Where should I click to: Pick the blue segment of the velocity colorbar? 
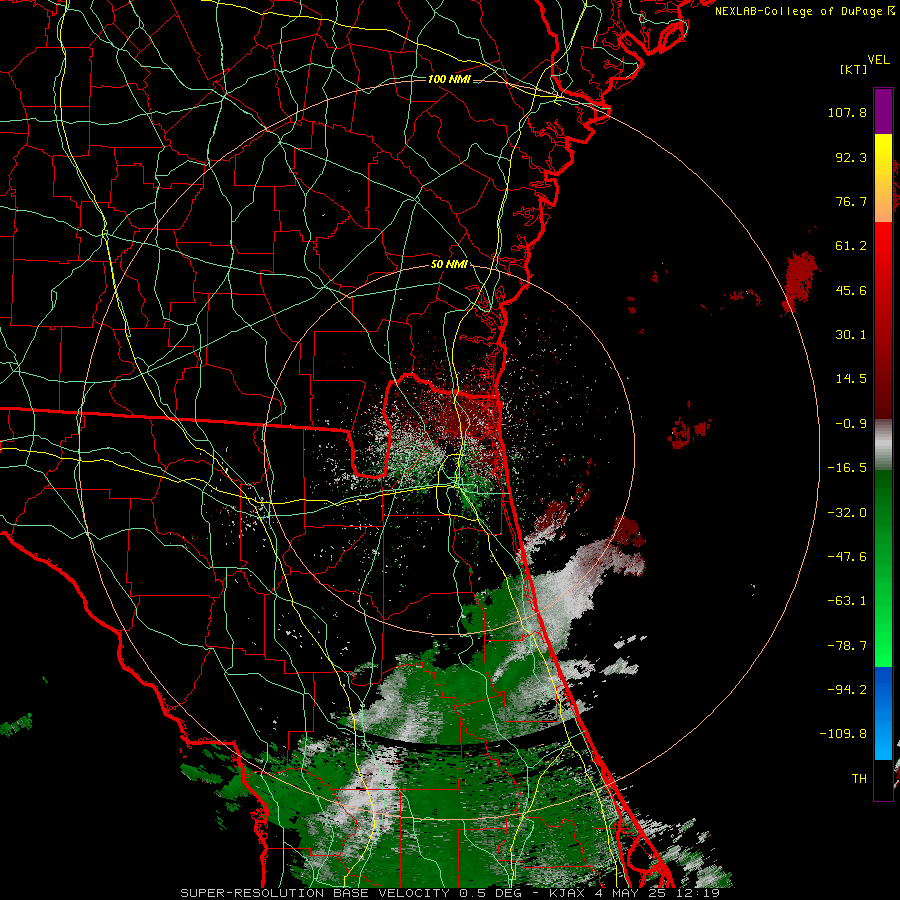click(x=883, y=713)
